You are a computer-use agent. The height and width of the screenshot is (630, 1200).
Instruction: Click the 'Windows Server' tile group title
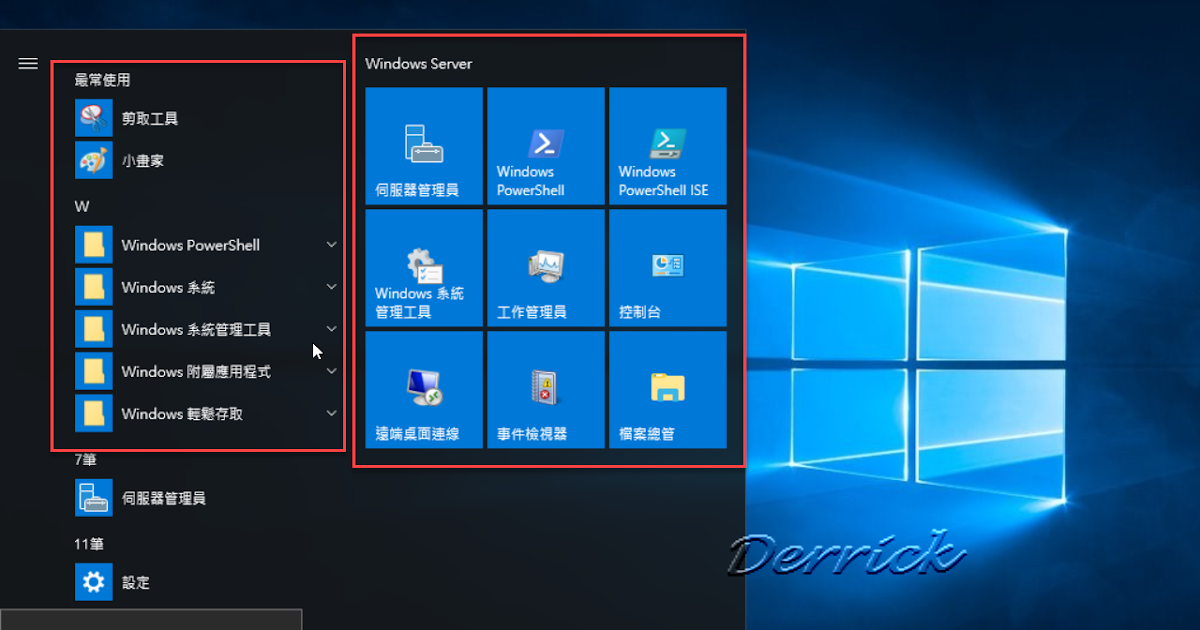click(418, 64)
